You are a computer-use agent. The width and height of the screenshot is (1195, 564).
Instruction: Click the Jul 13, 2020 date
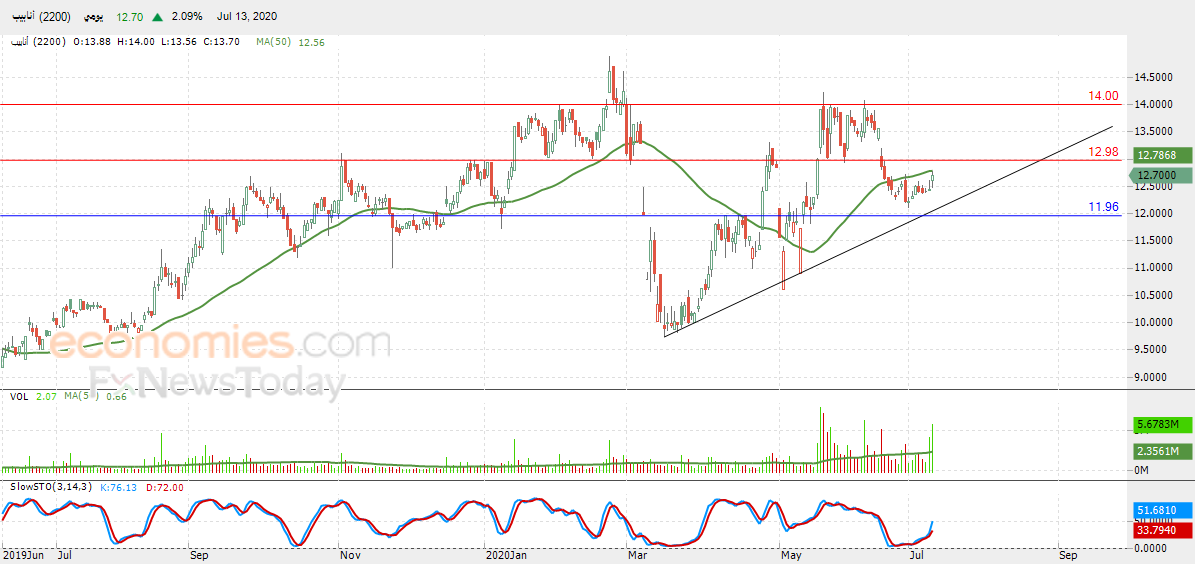tap(247, 16)
